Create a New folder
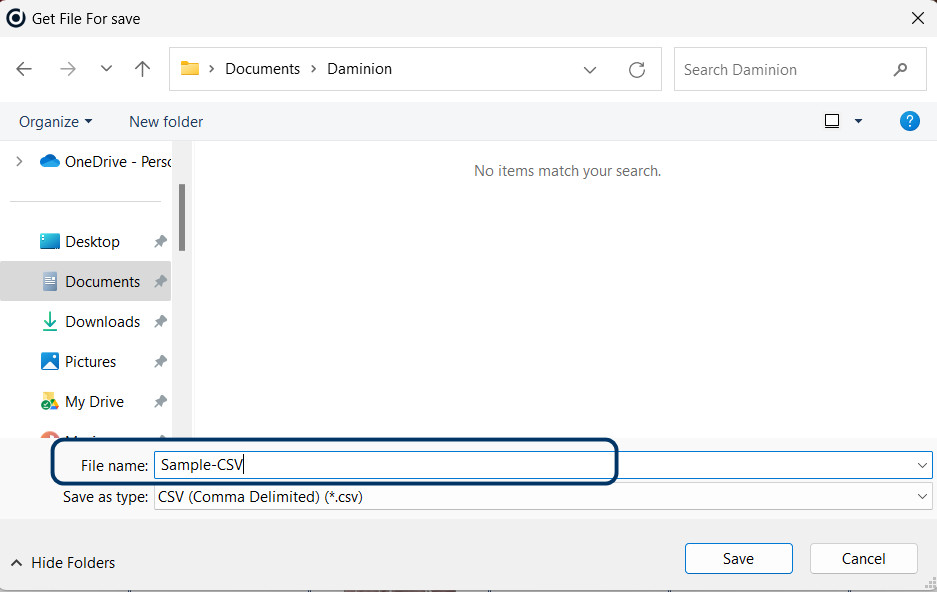Screen dimensions: 937x592 pyautogui.click(x=166, y=121)
